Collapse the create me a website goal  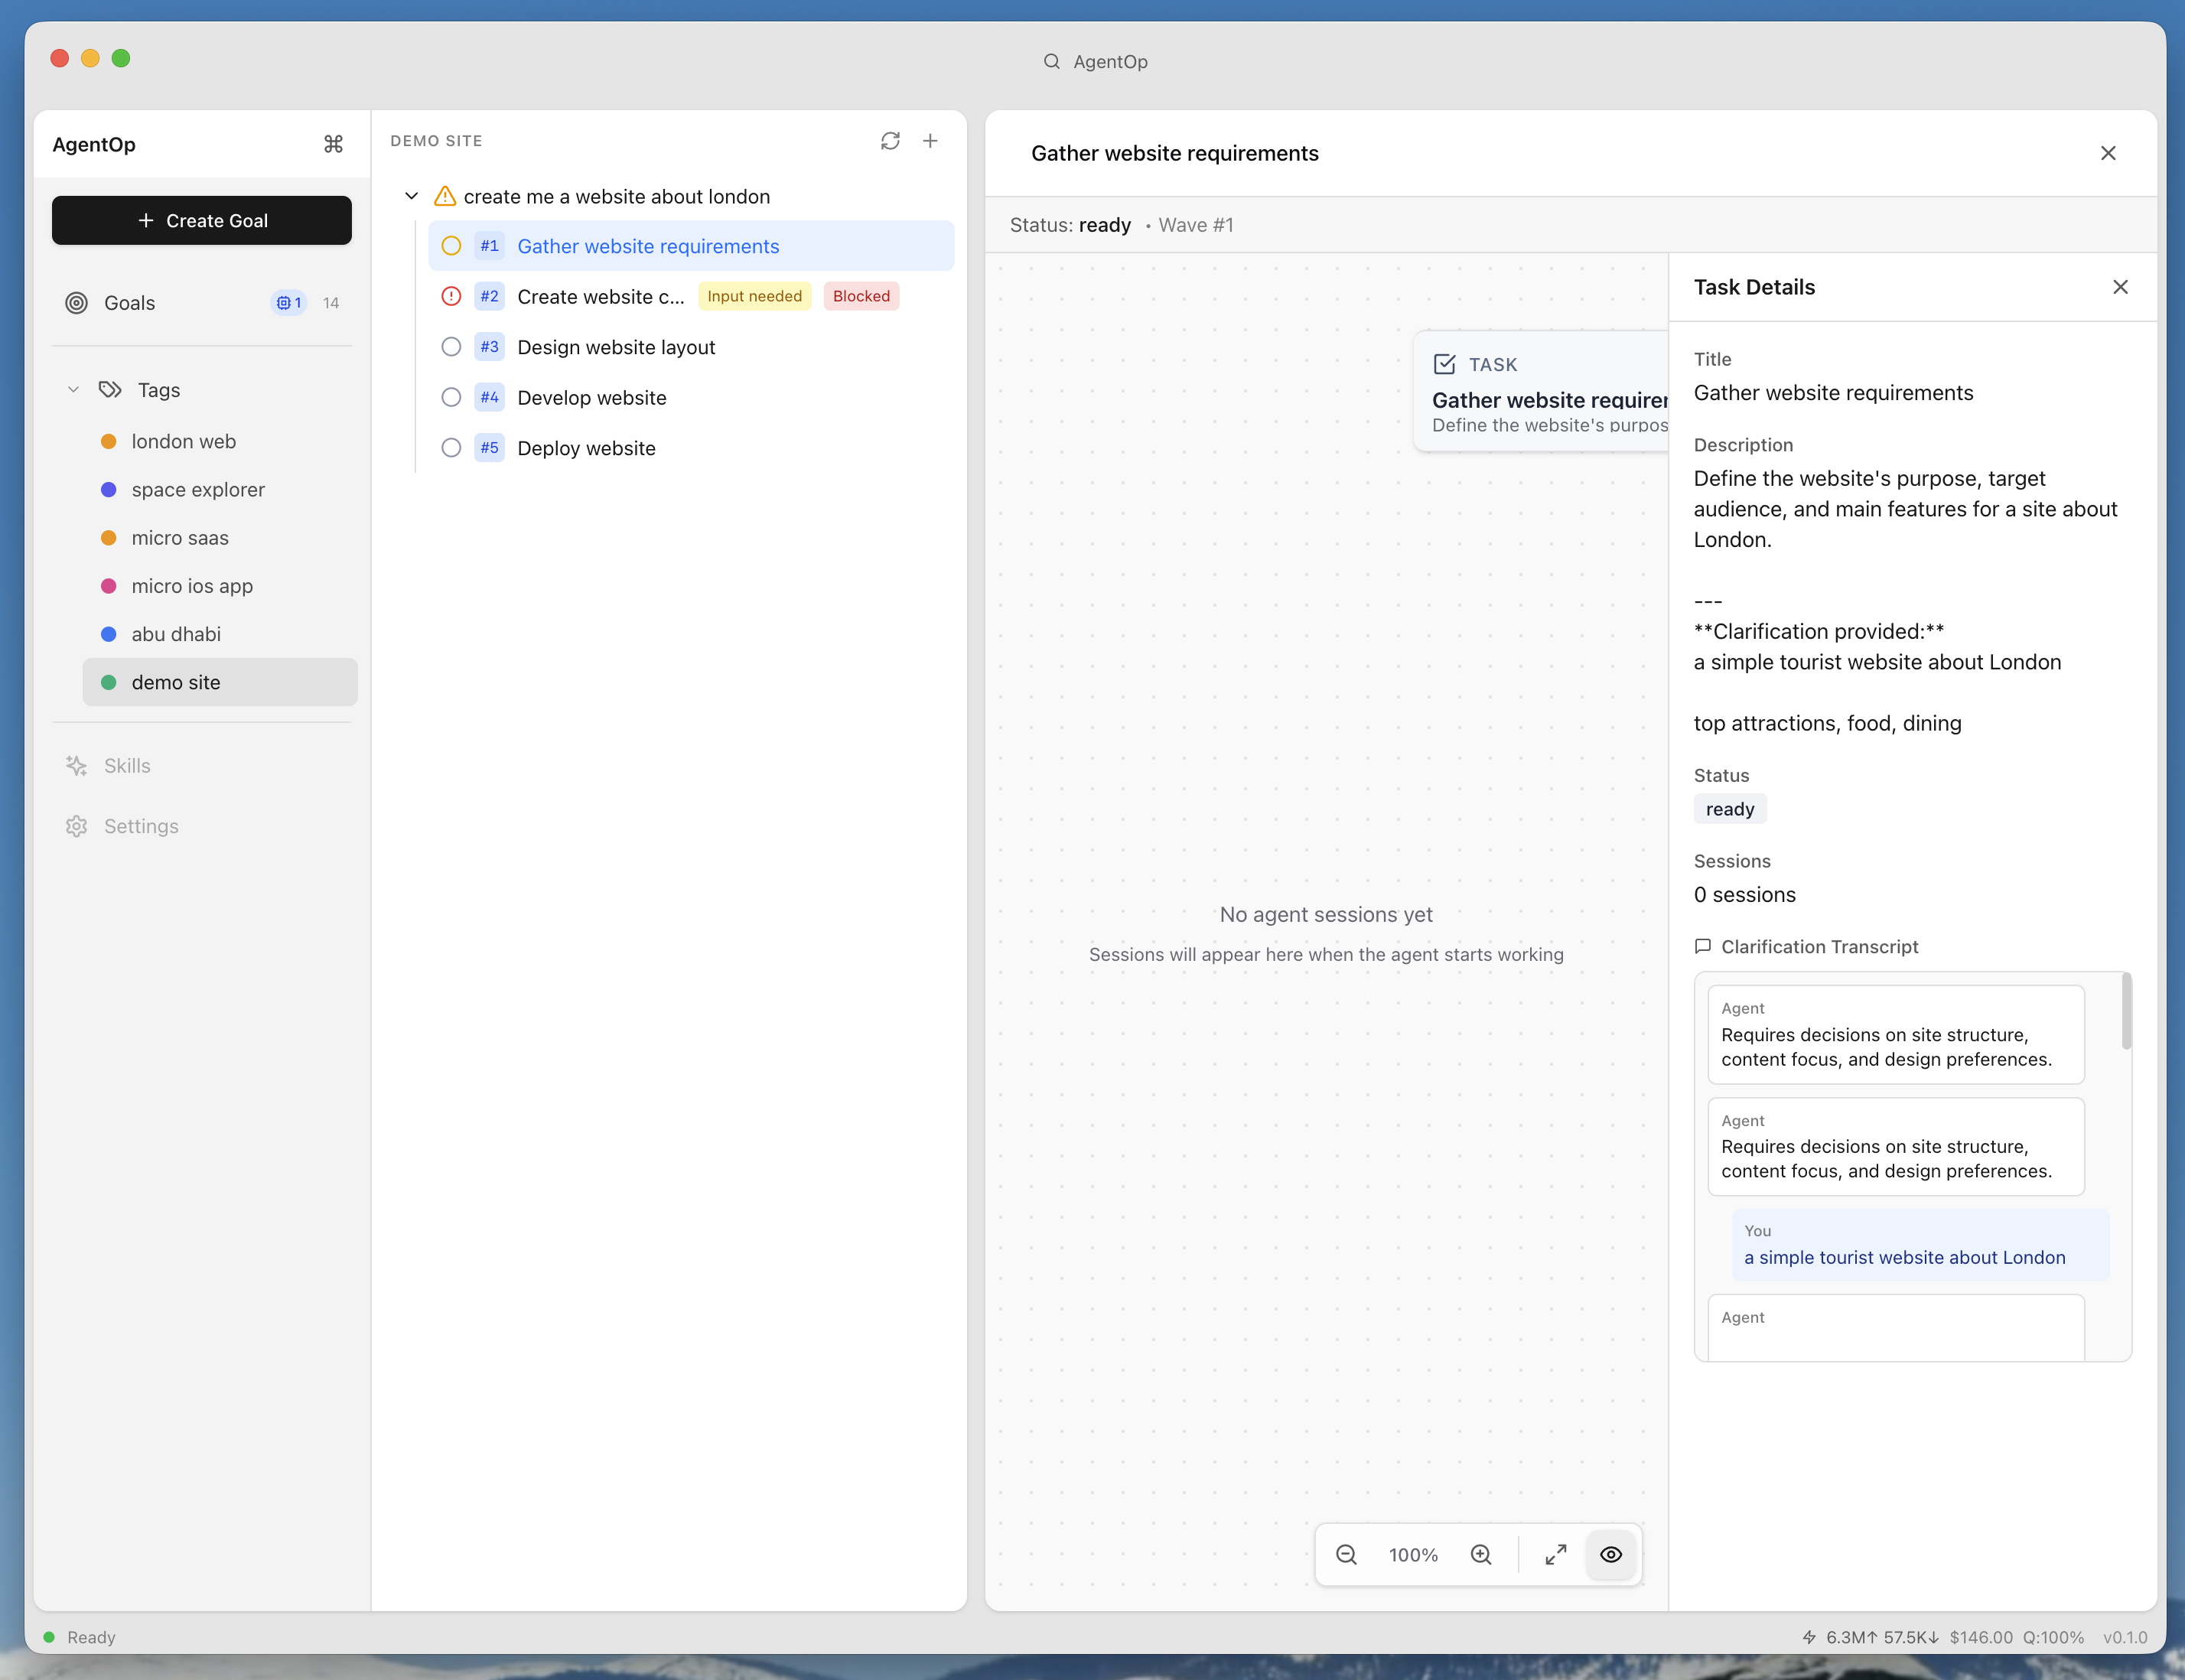coord(411,196)
